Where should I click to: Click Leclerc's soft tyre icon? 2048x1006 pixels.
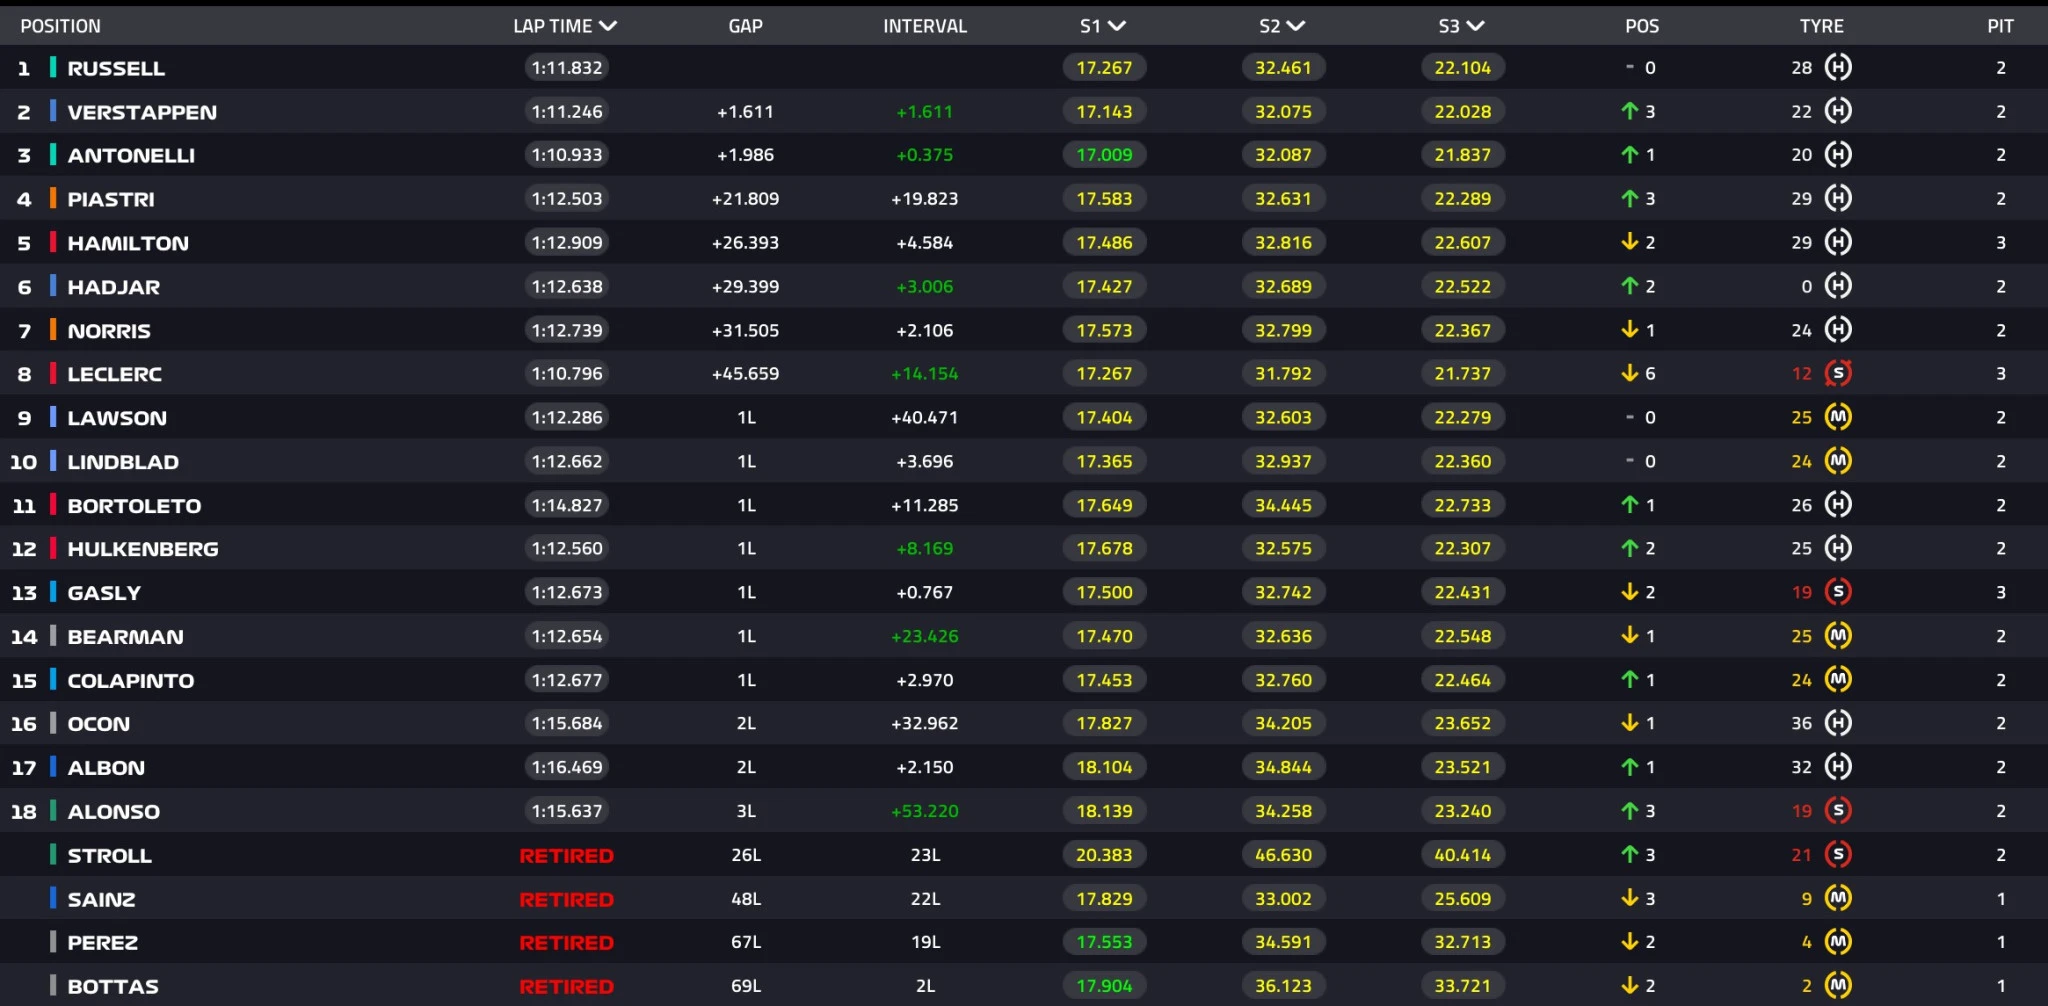(1838, 373)
